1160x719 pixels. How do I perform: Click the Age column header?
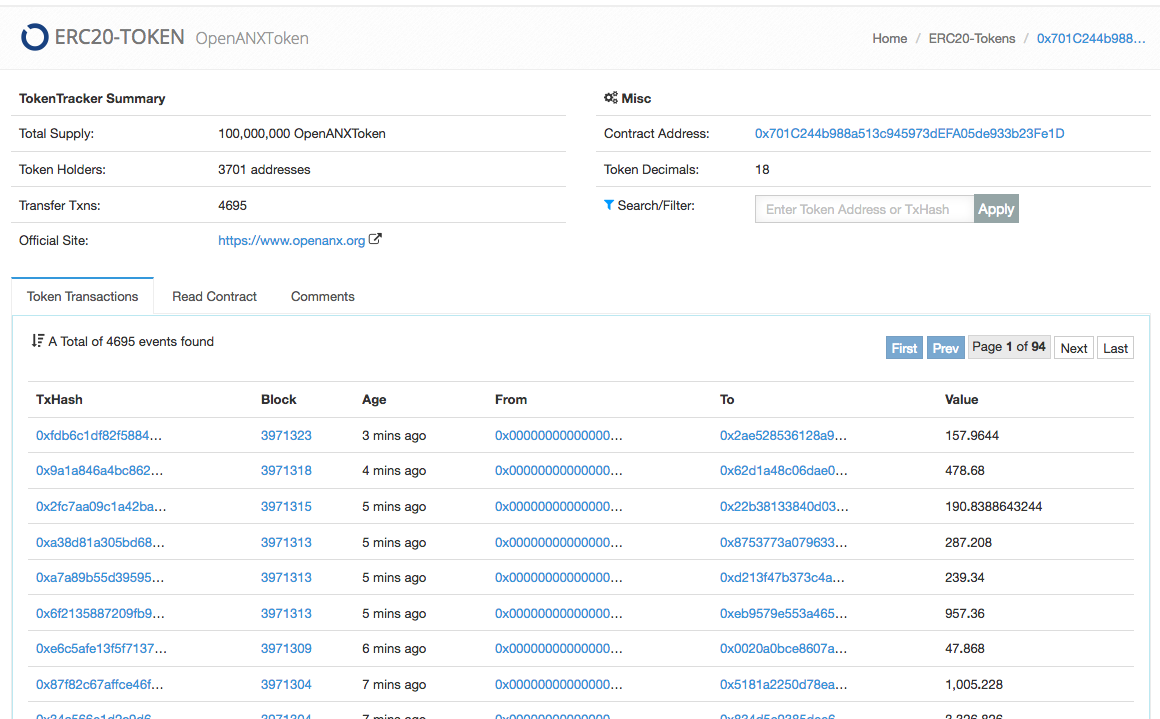coord(374,399)
